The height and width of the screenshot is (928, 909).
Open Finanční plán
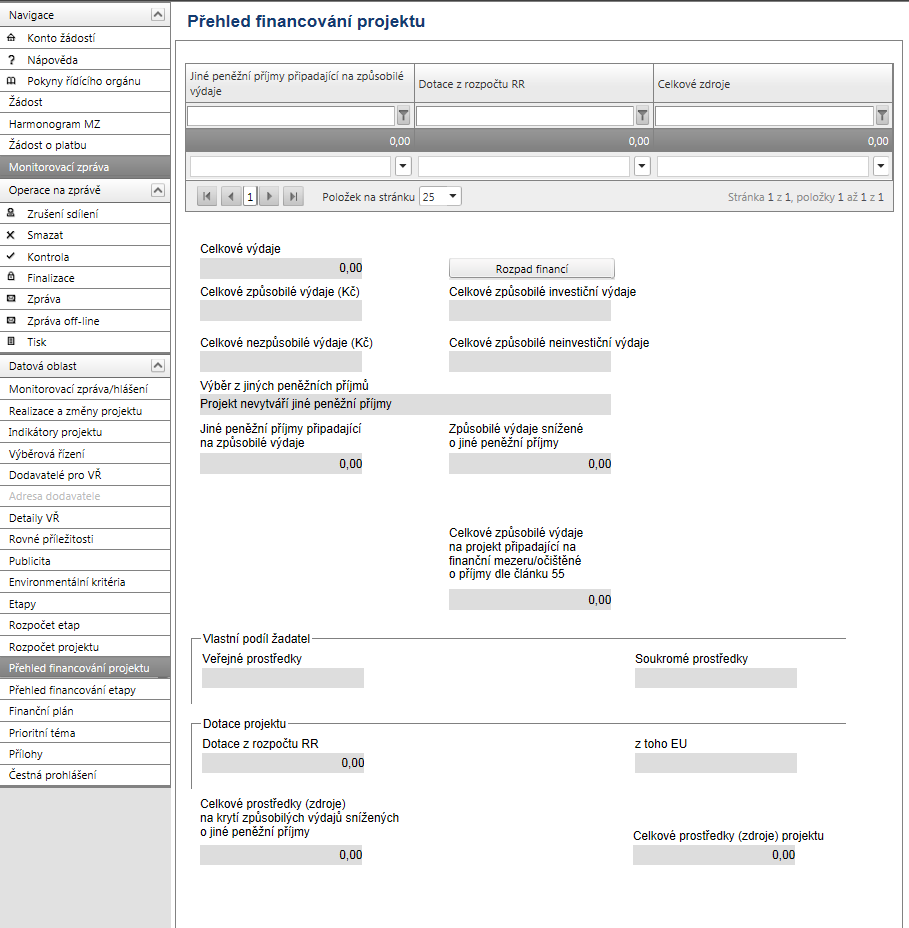(85, 711)
